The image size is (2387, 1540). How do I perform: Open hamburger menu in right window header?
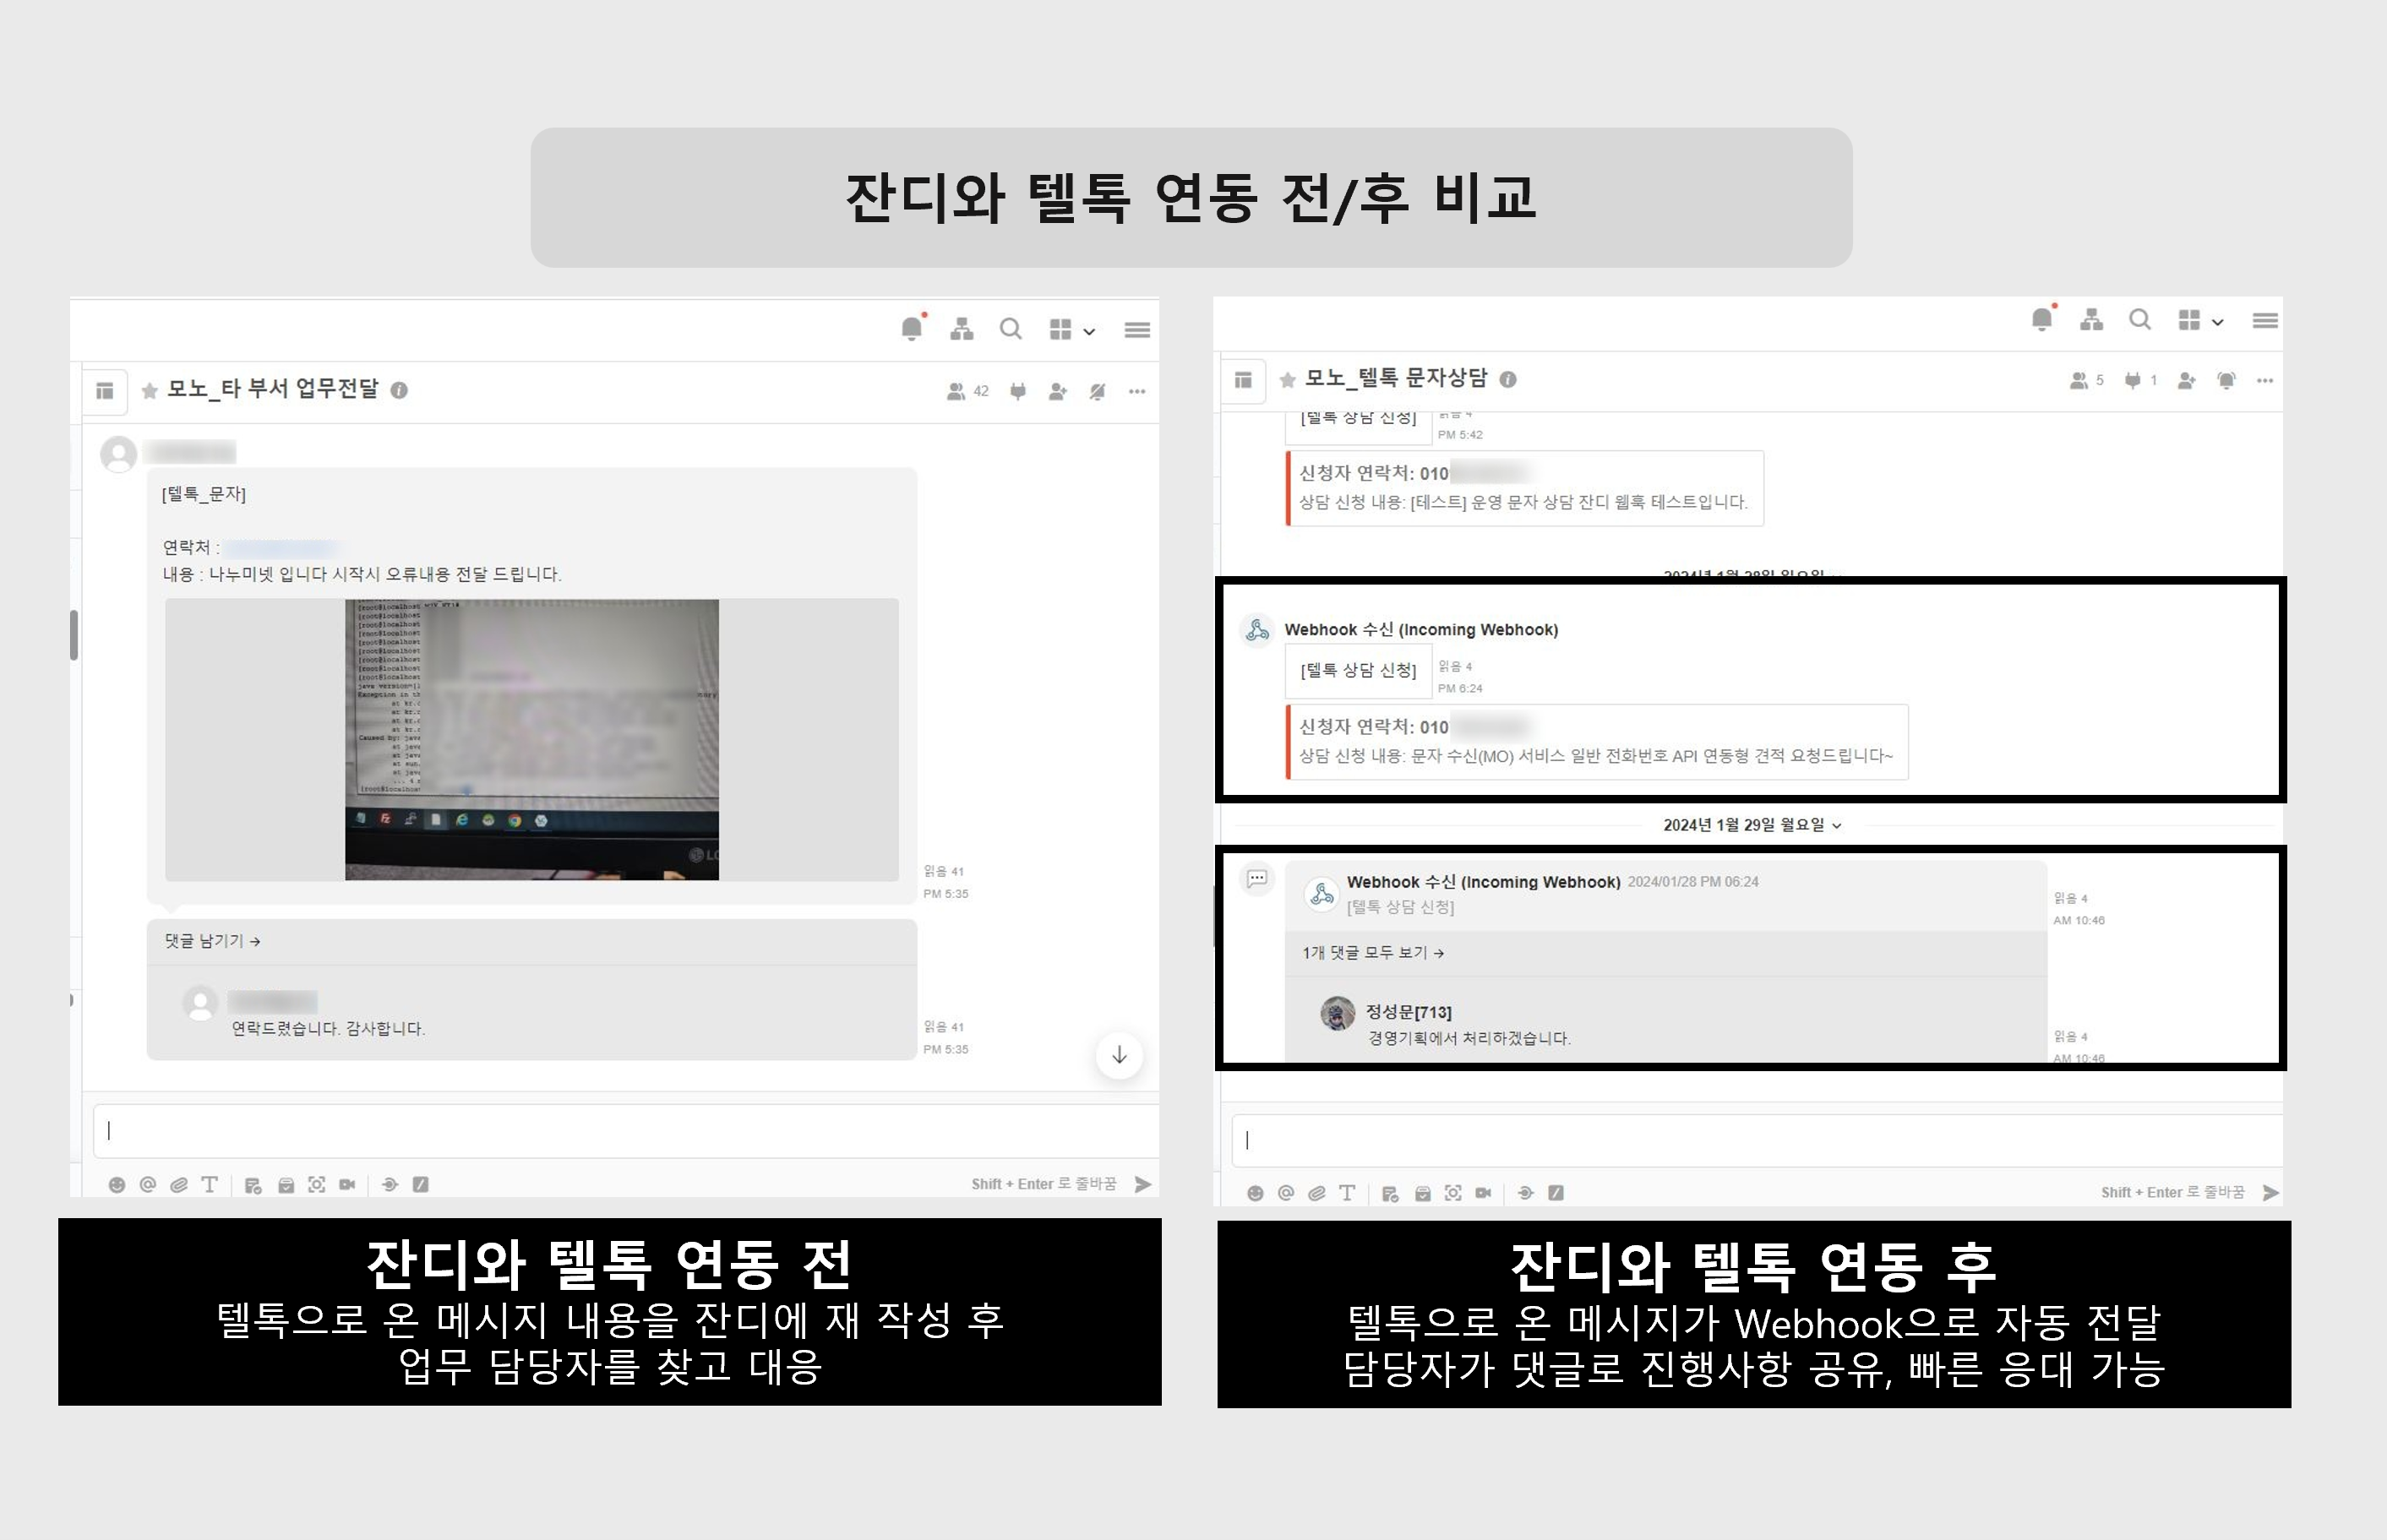(2265, 320)
